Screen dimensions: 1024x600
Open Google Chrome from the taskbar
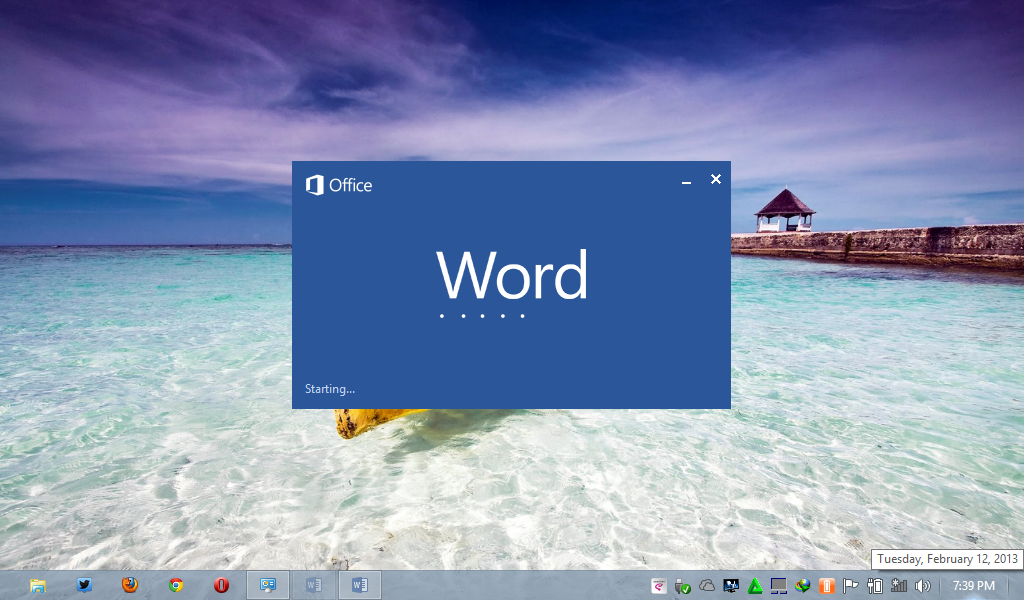pos(176,585)
